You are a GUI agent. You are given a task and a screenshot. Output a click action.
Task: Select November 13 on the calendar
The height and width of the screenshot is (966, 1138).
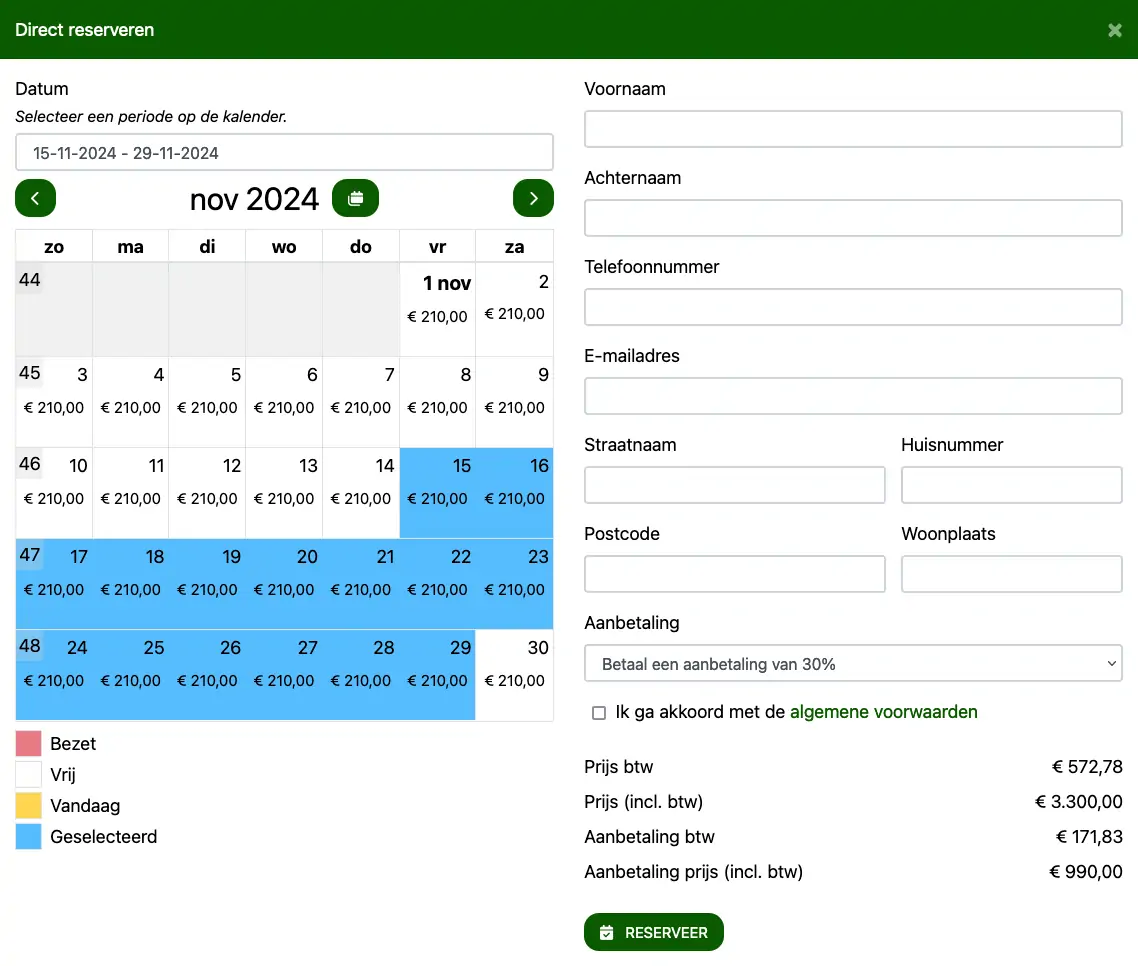[284, 493]
